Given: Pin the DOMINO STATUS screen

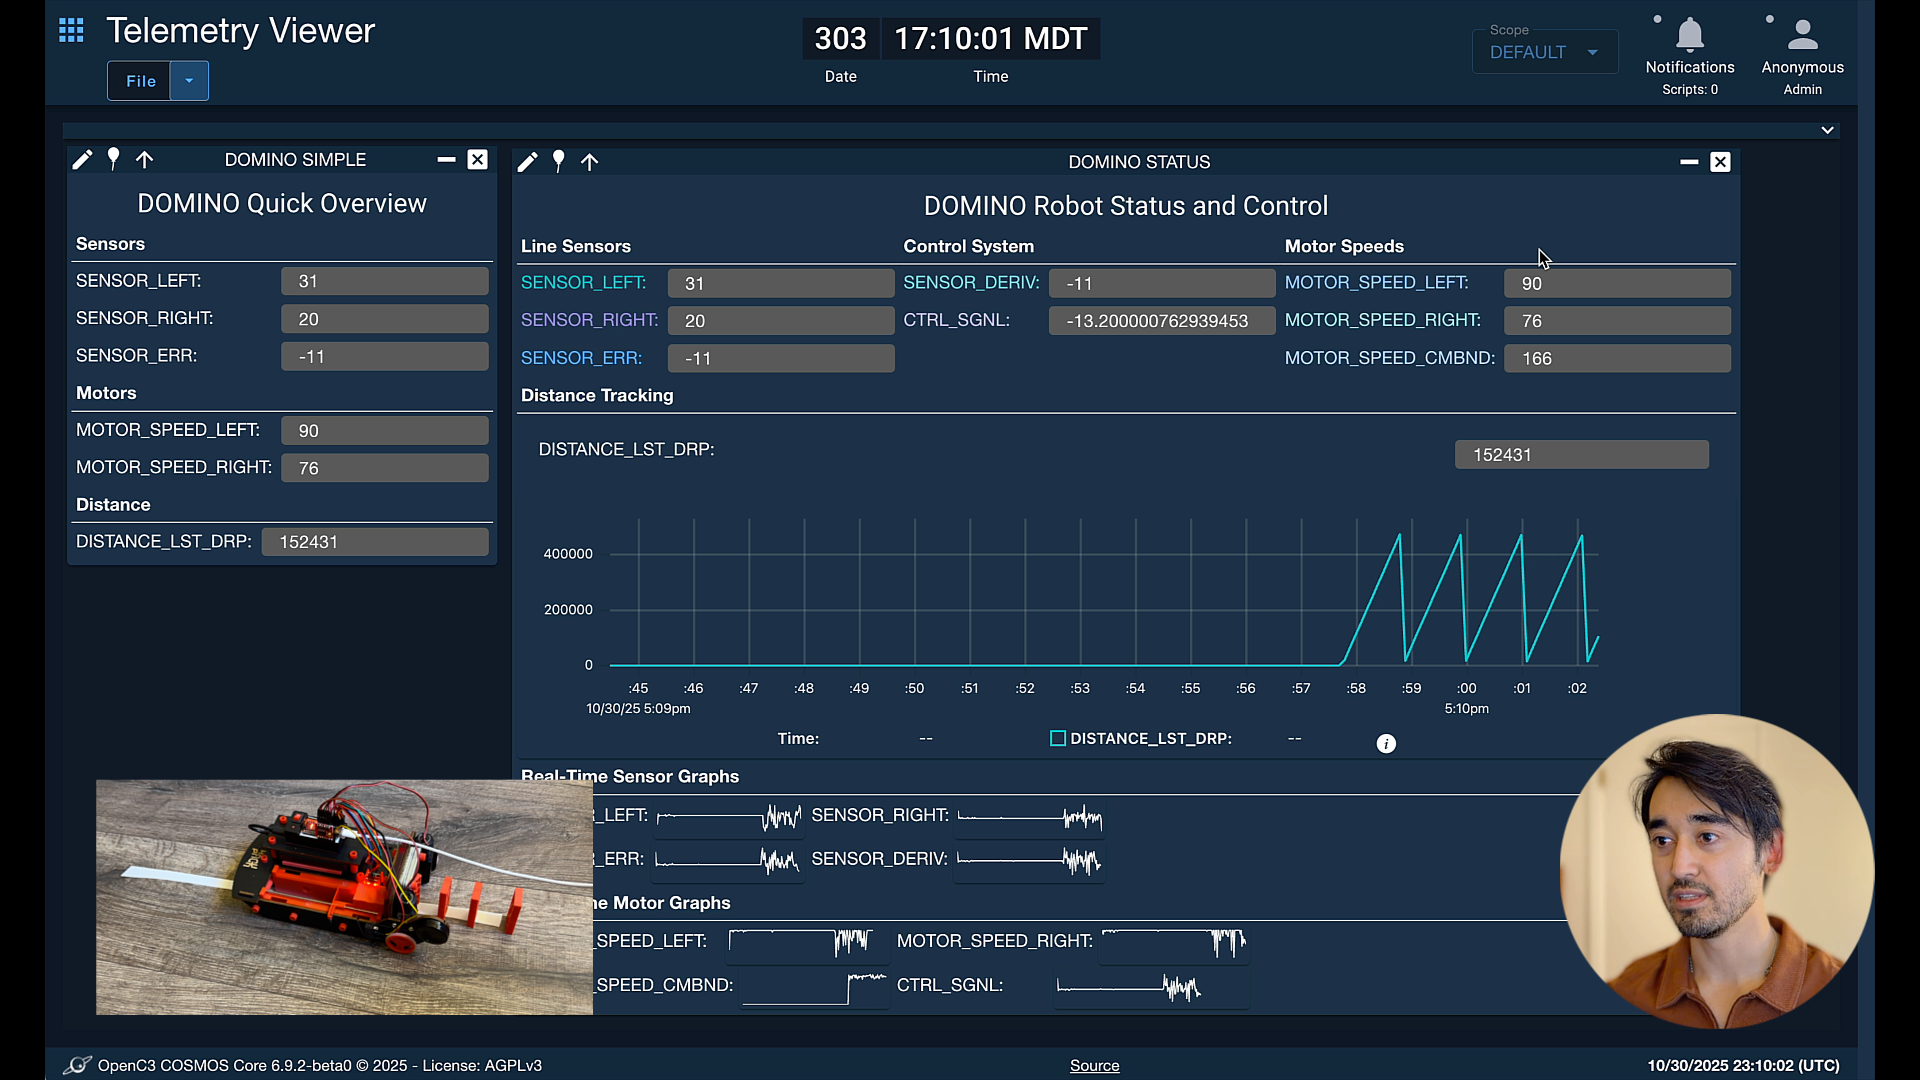Looking at the screenshot, I should point(558,162).
